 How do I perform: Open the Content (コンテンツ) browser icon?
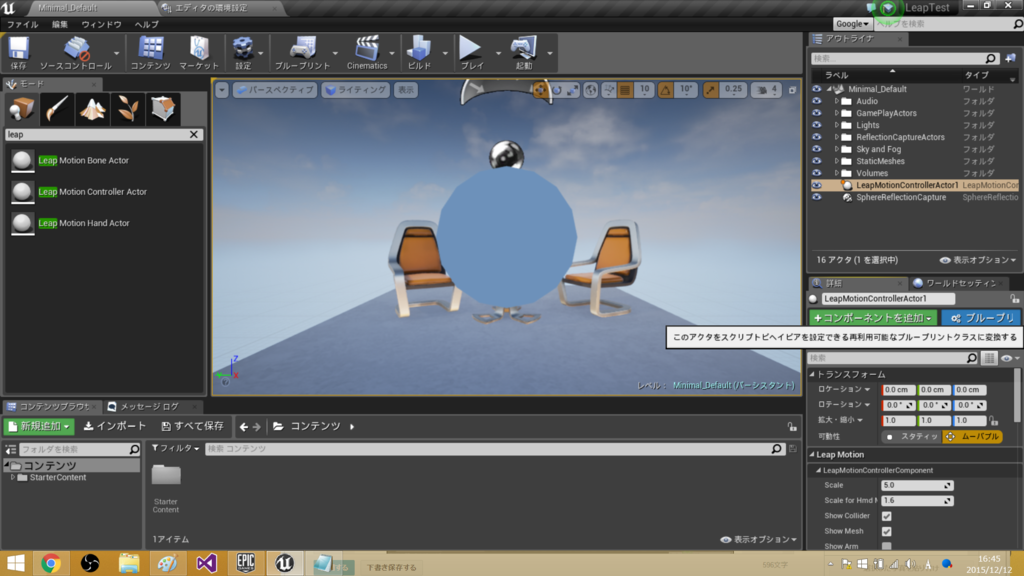tap(150, 52)
